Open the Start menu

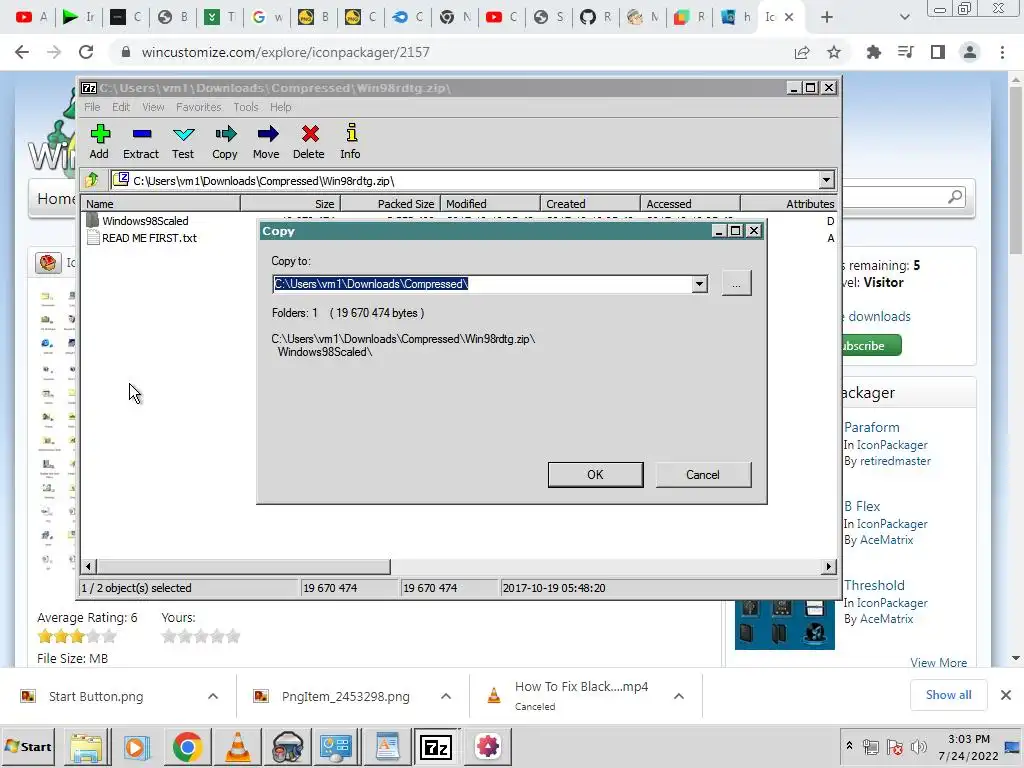pyautogui.click(x=28, y=746)
